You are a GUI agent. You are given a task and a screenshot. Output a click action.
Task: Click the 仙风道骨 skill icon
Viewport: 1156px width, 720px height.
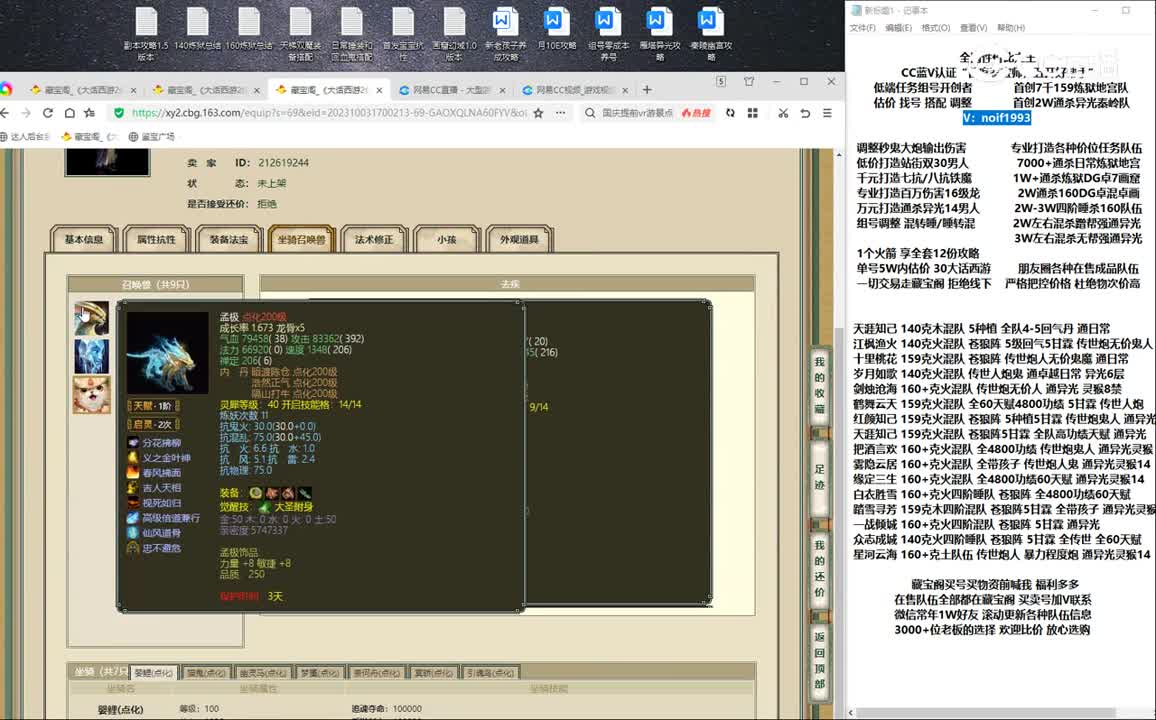tap(133, 533)
